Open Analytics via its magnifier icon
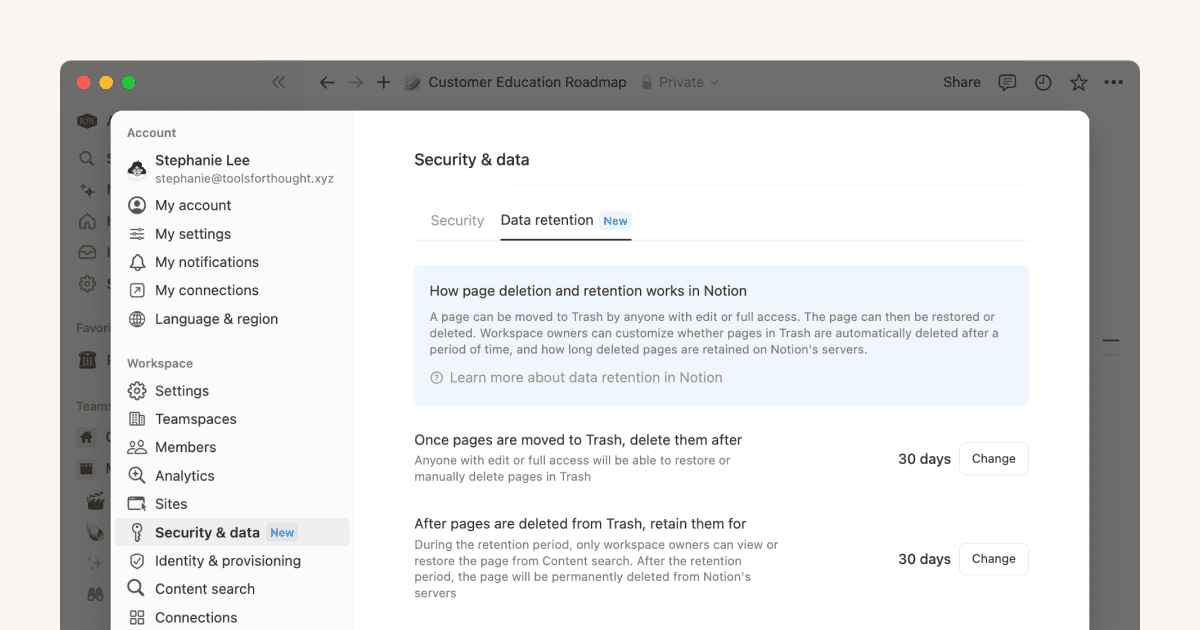 coord(137,475)
